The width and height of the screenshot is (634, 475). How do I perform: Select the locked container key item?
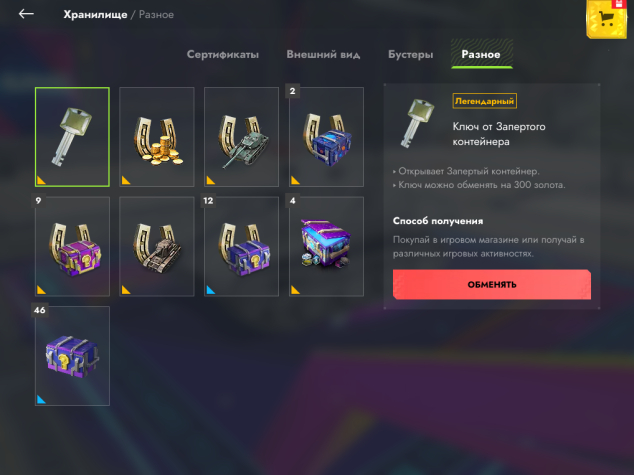(72, 137)
